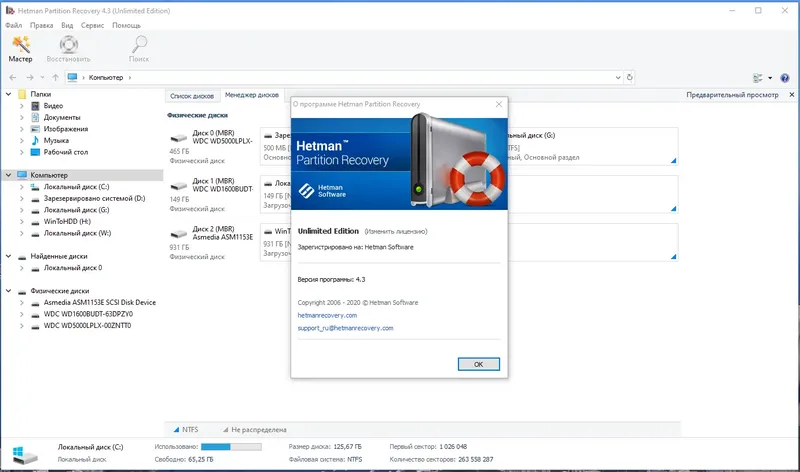The width and height of the screenshot is (800, 472).
Task: Confirm the About dialog with OK
Action: tap(479, 364)
